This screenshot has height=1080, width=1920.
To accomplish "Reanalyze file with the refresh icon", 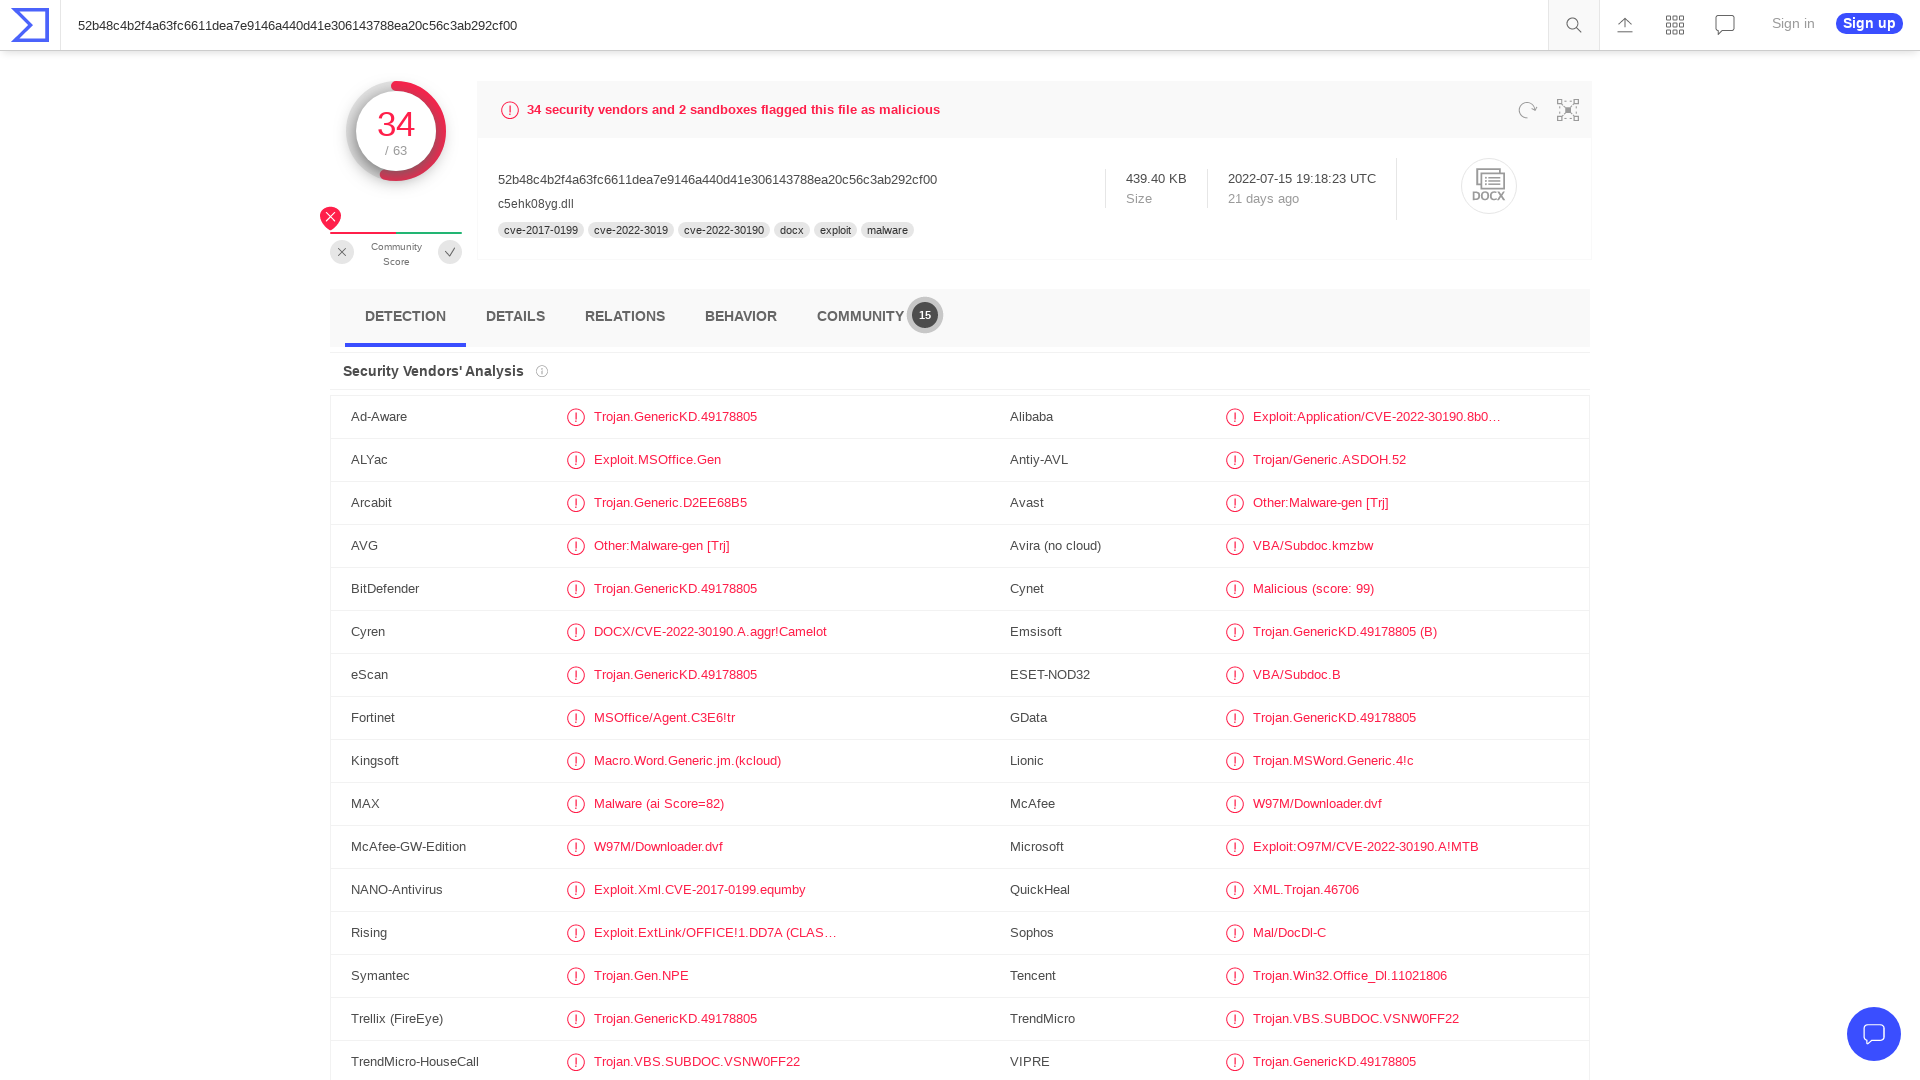I will click(x=1527, y=110).
